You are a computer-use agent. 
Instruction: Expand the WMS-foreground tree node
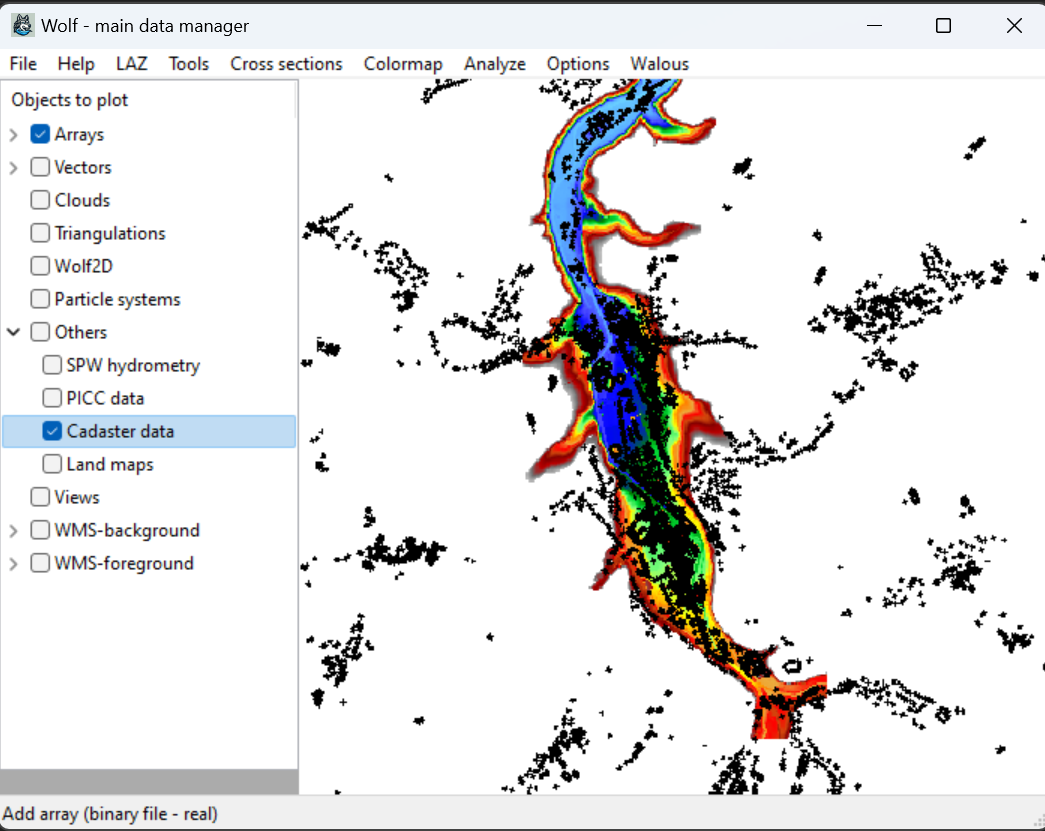(x=14, y=563)
